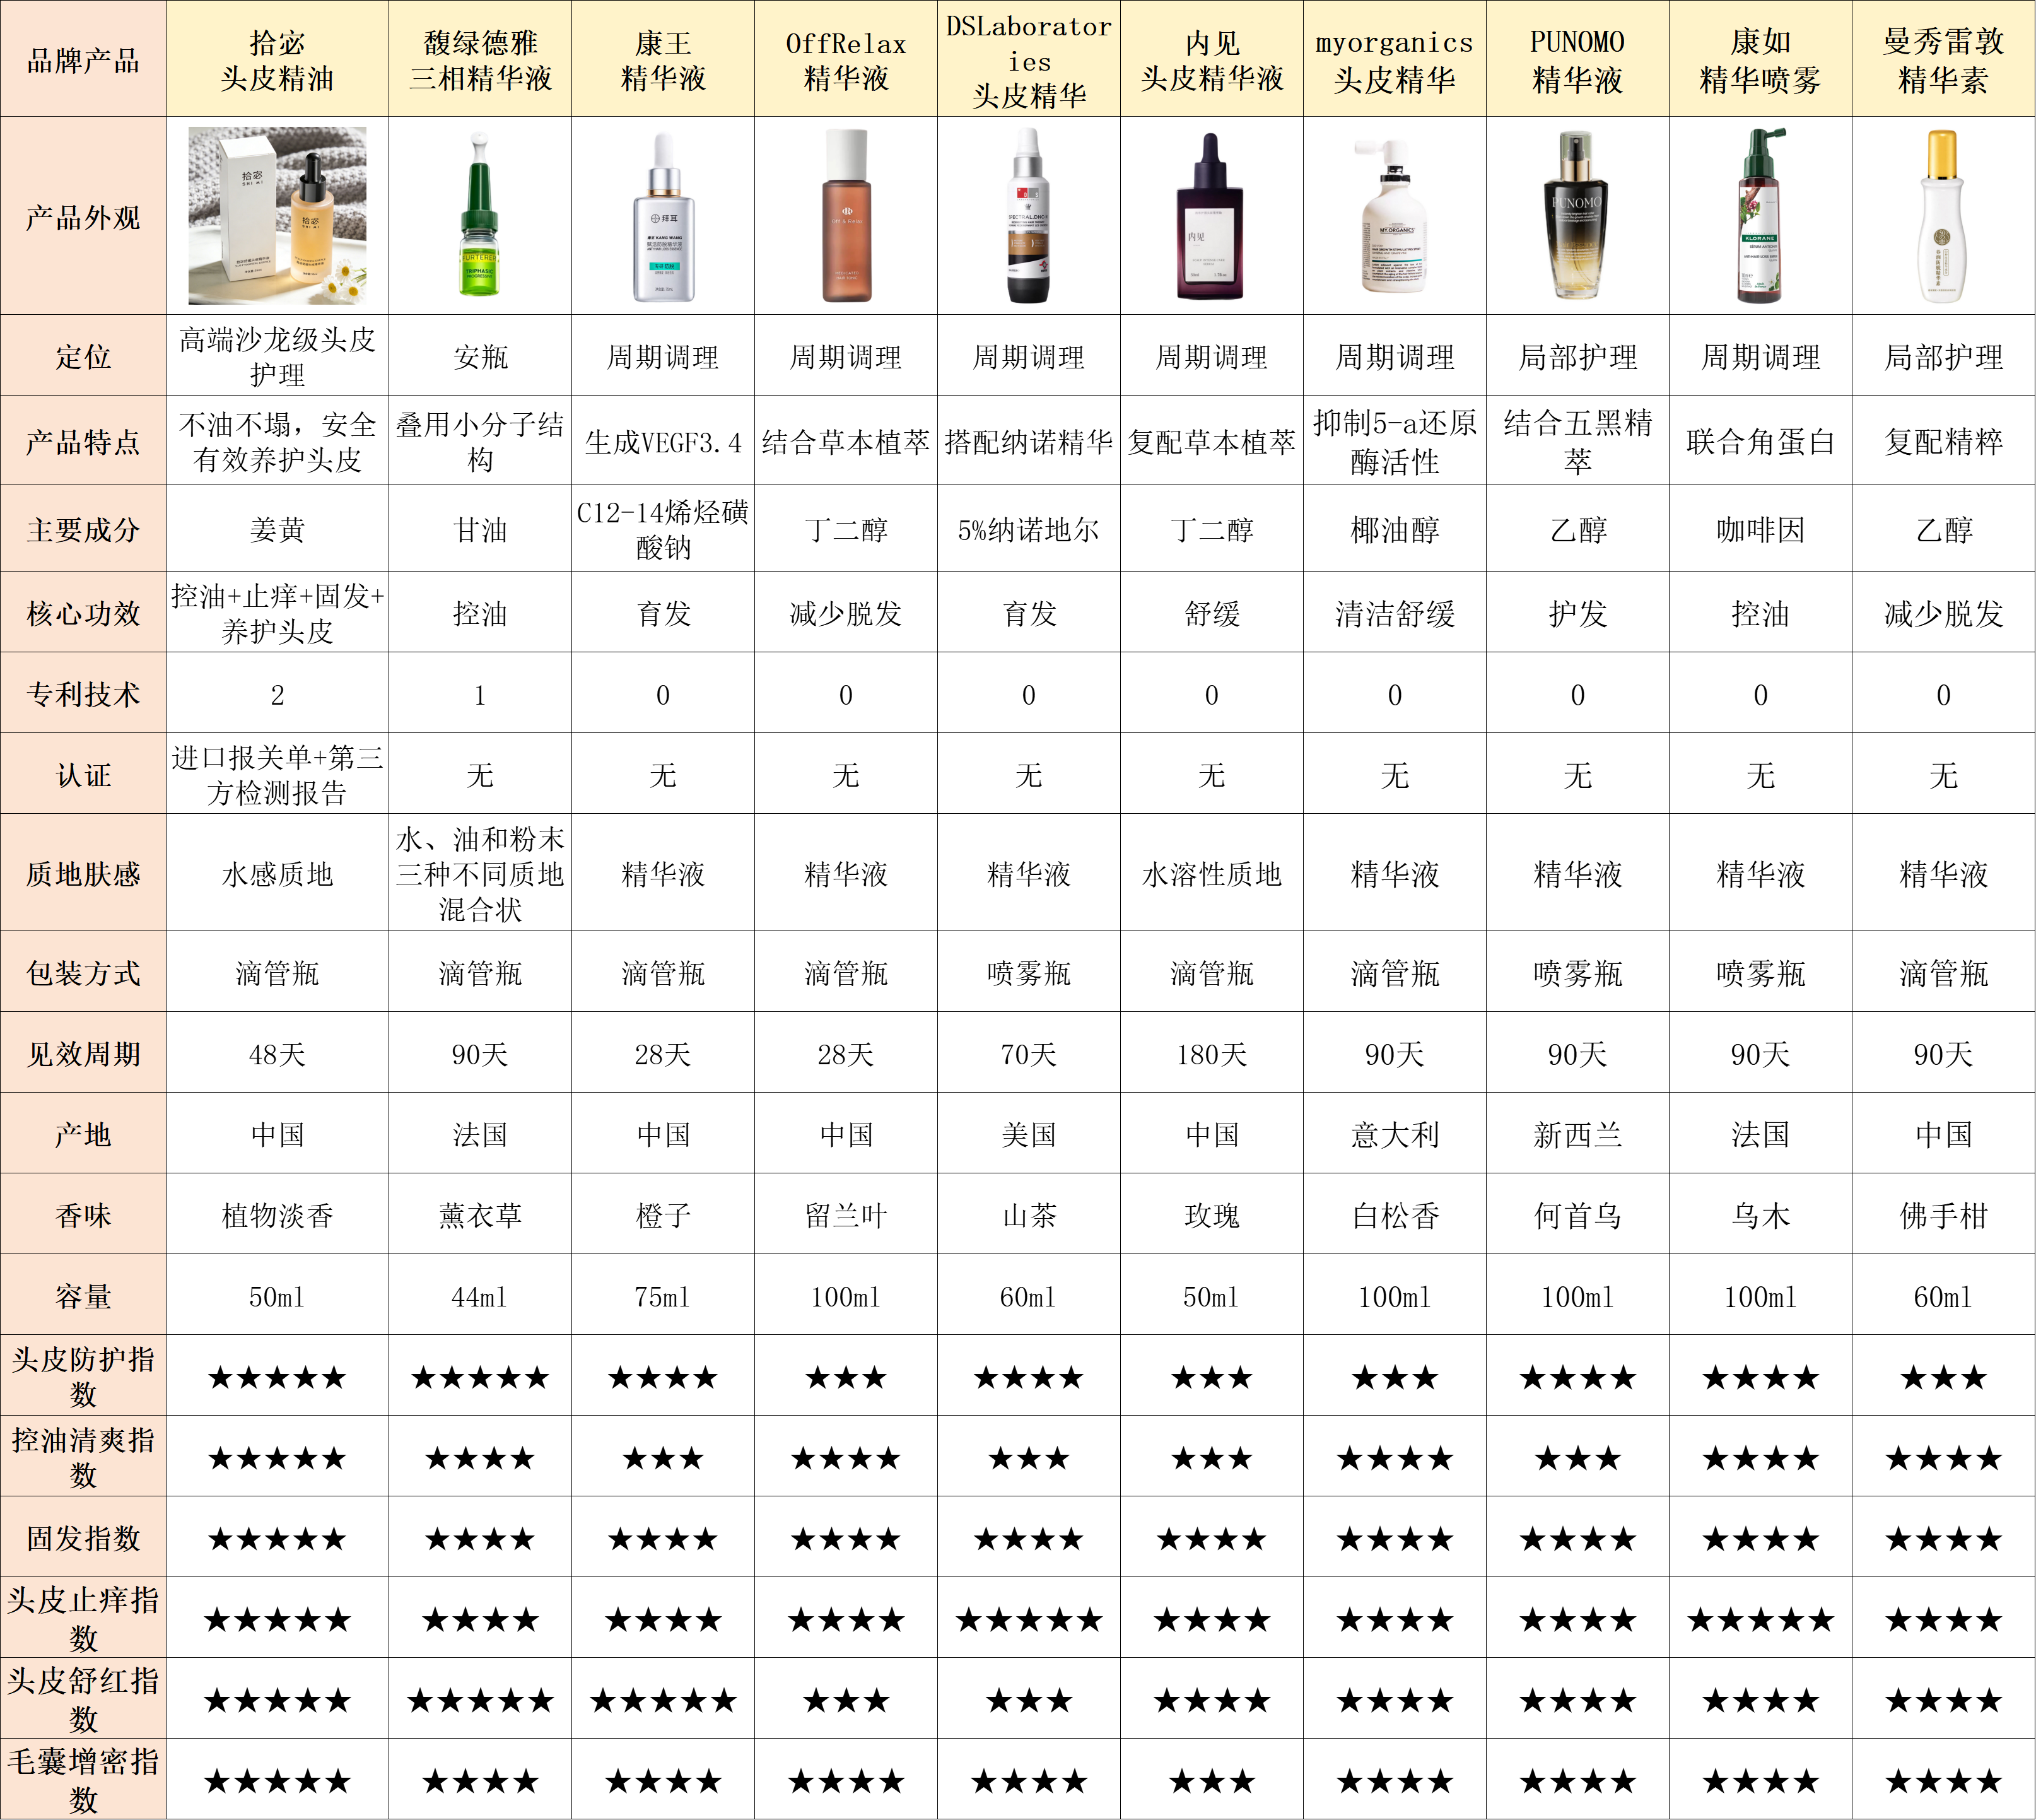Click the 48天 cell under 拾宓

tap(277, 1054)
